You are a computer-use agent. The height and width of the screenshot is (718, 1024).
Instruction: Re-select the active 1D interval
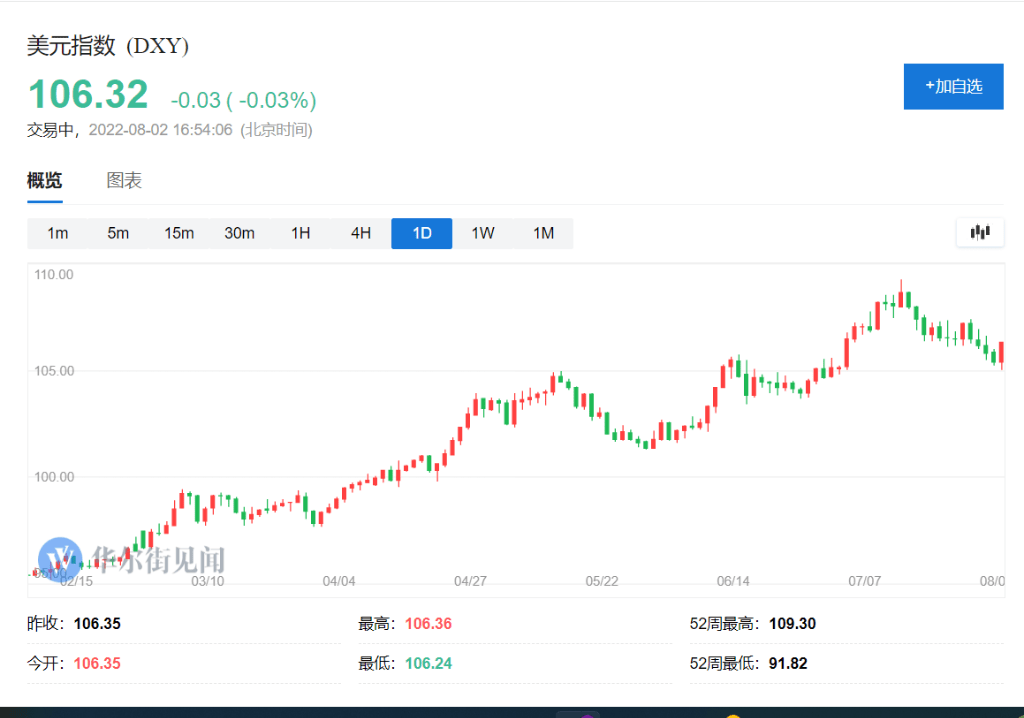pyautogui.click(x=421, y=232)
